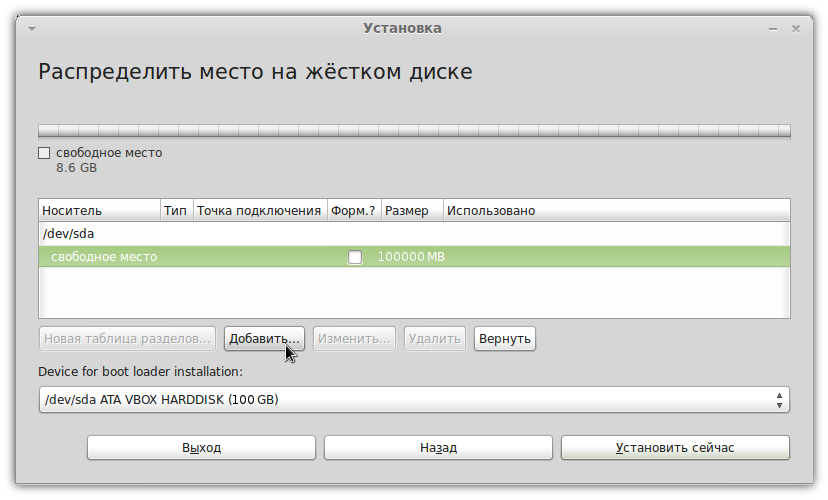Click the Использовано column header

pyautogui.click(x=617, y=211)
